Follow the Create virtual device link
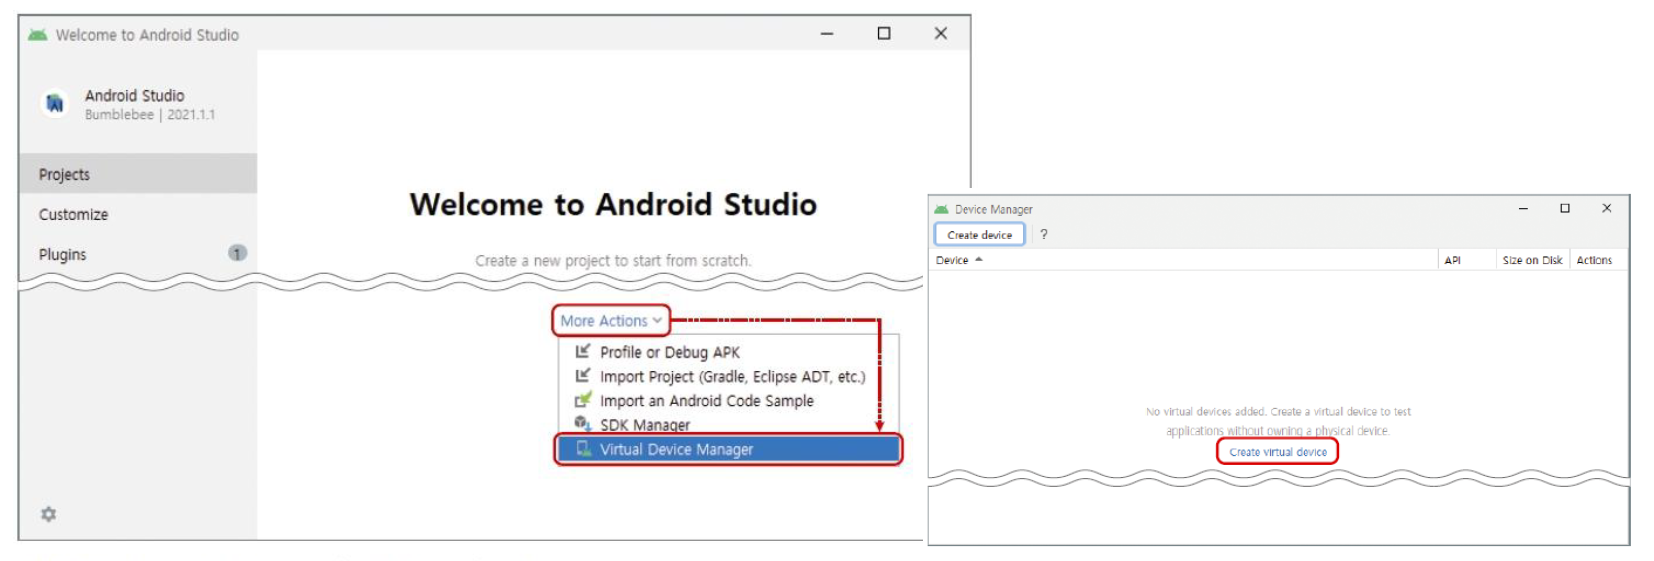Viewport: 1654px width, 561px height. click(1277, 452)
